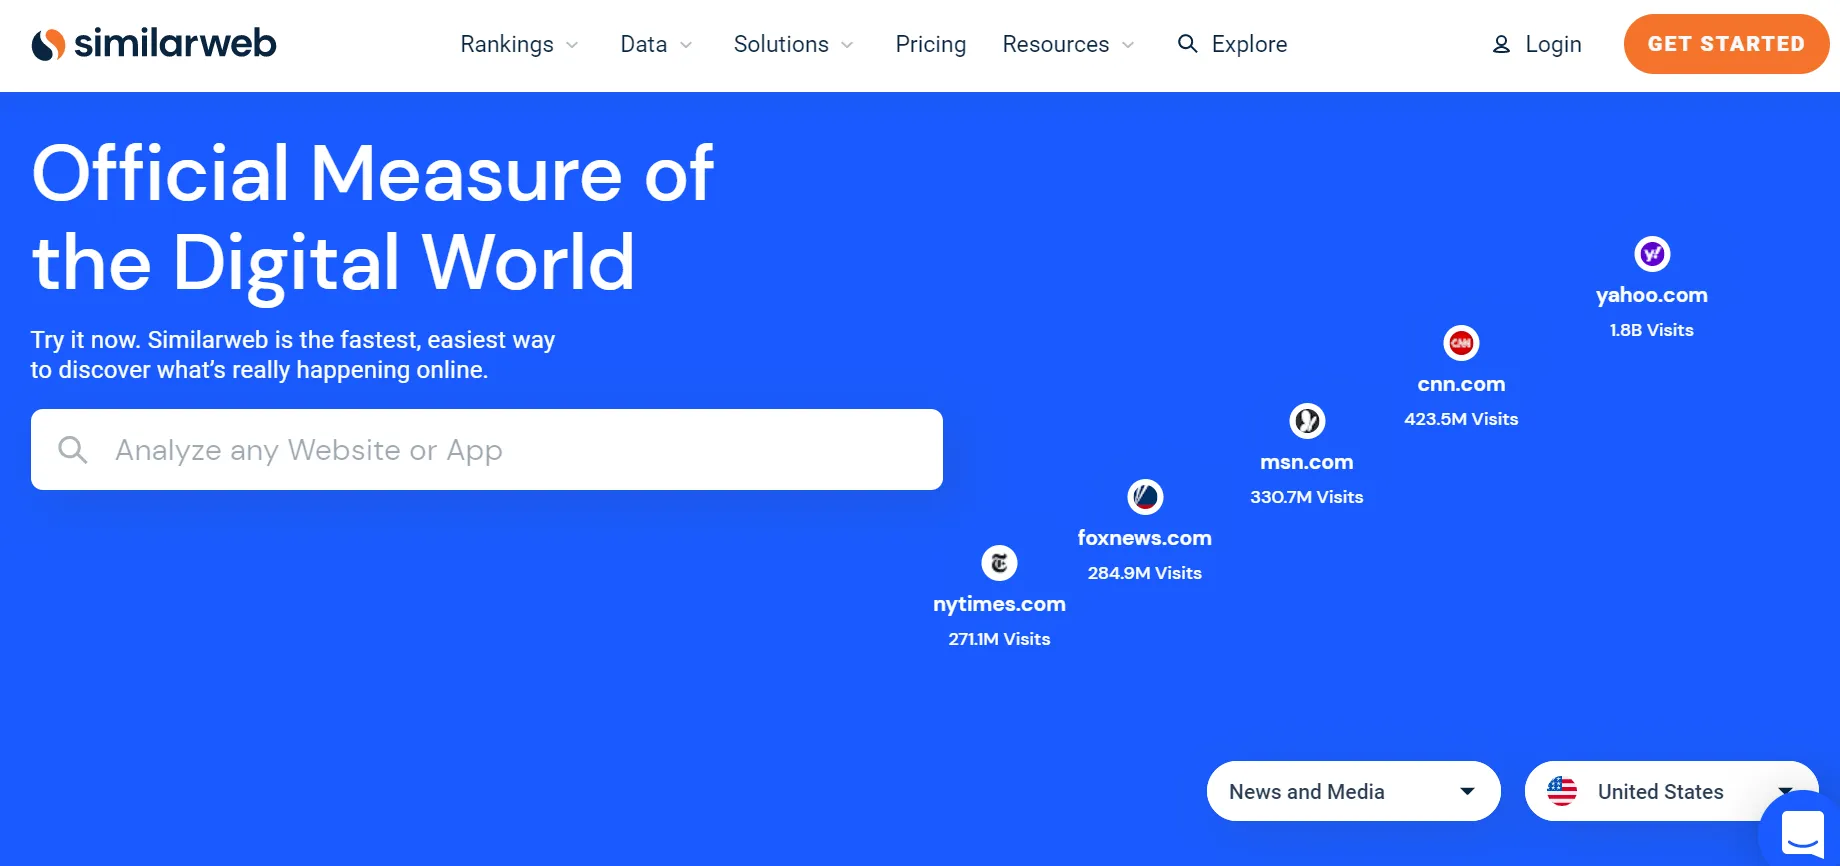Open the chat widget icon
1840x866 pixels.
point(1802,831)
